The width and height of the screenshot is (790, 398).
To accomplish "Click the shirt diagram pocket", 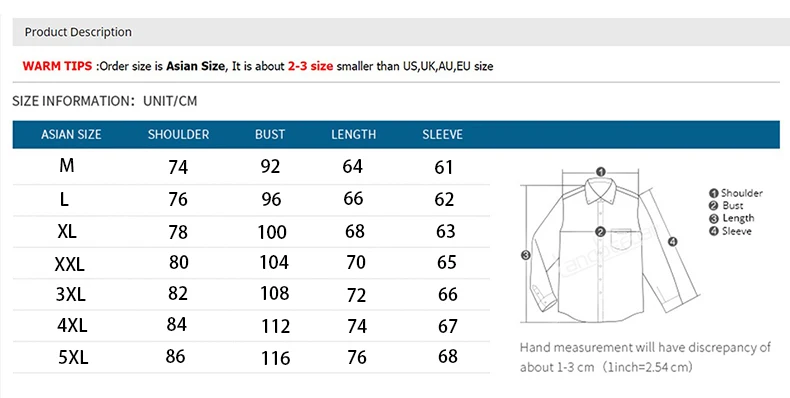I will click(621, 239).
